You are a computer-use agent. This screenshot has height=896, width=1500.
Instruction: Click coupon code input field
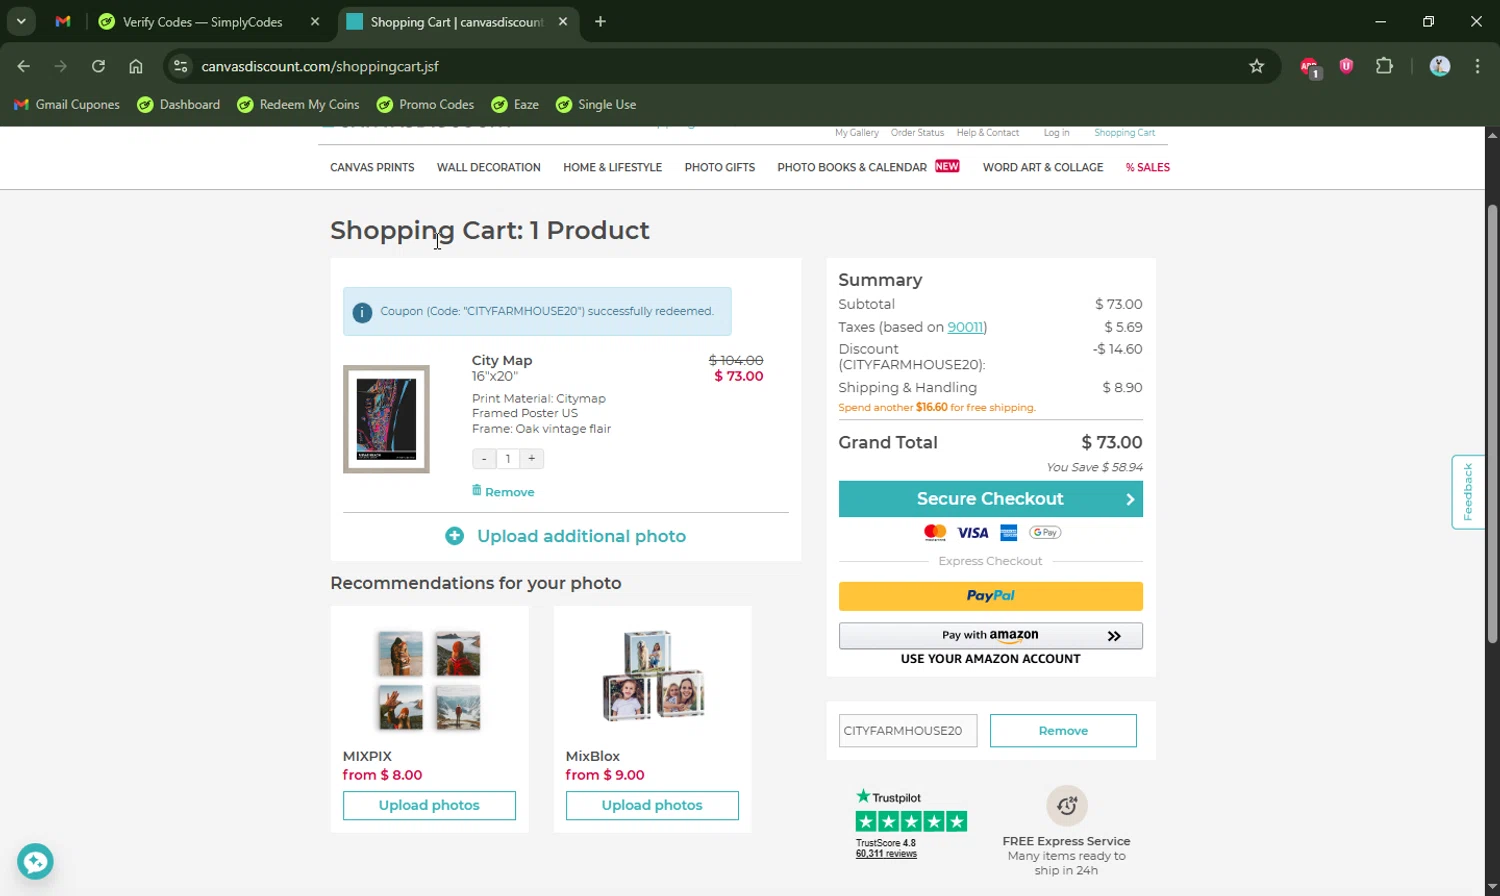click(907, 730)
